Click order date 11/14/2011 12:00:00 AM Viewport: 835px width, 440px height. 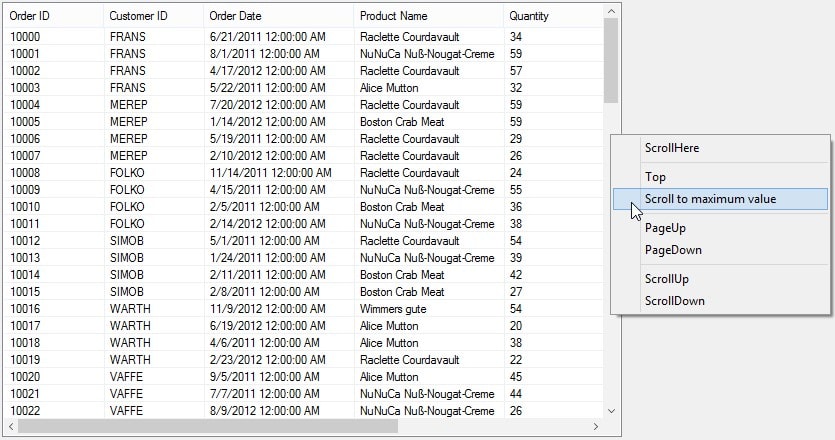(x=279, y=173)
